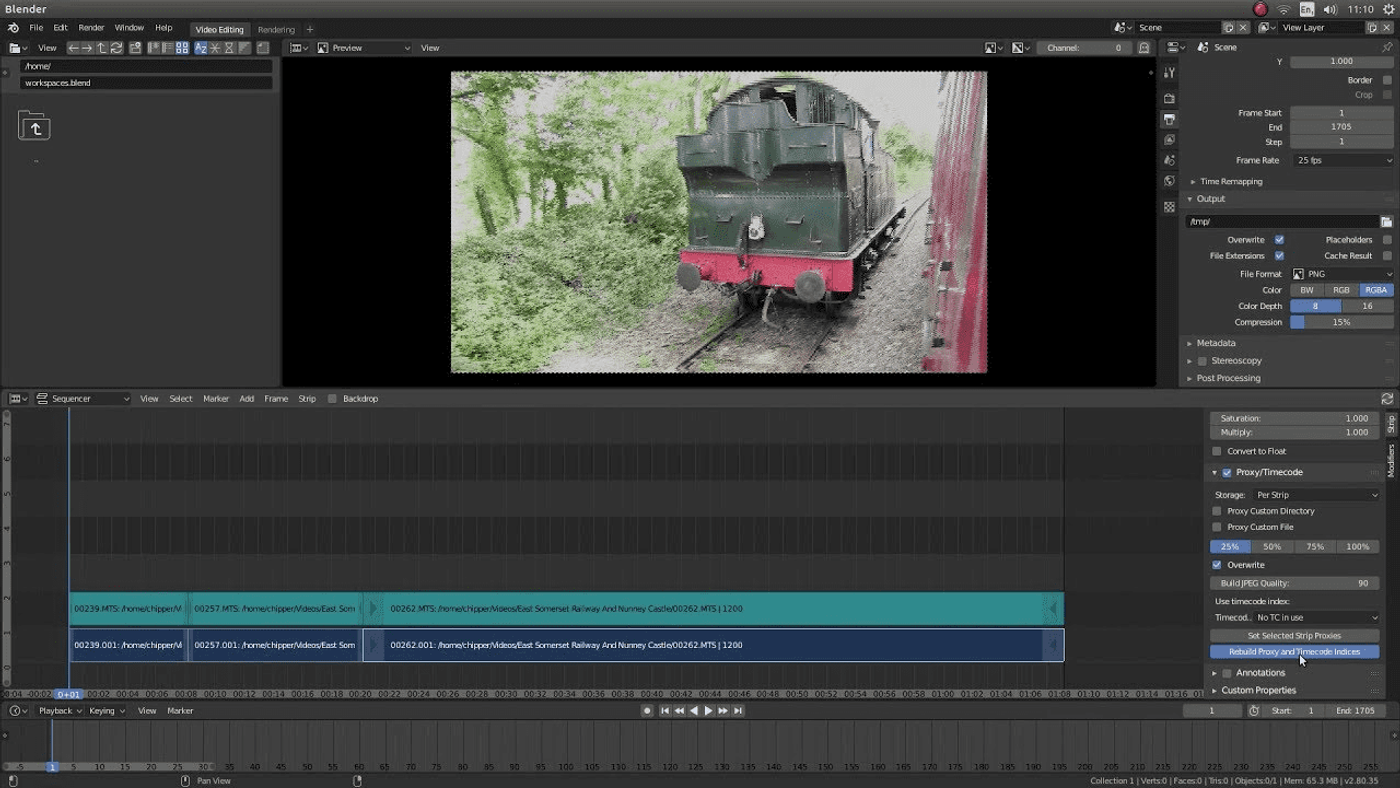
Task: Switch to the Rendering workspace tab
Action: 276,29
